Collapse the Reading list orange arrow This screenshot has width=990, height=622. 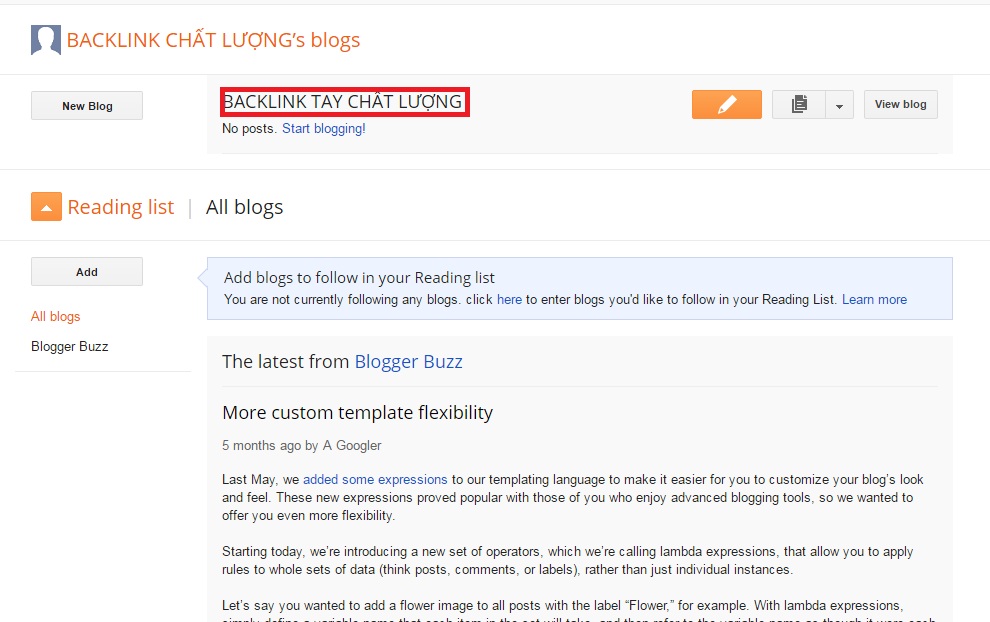point(46,206)
